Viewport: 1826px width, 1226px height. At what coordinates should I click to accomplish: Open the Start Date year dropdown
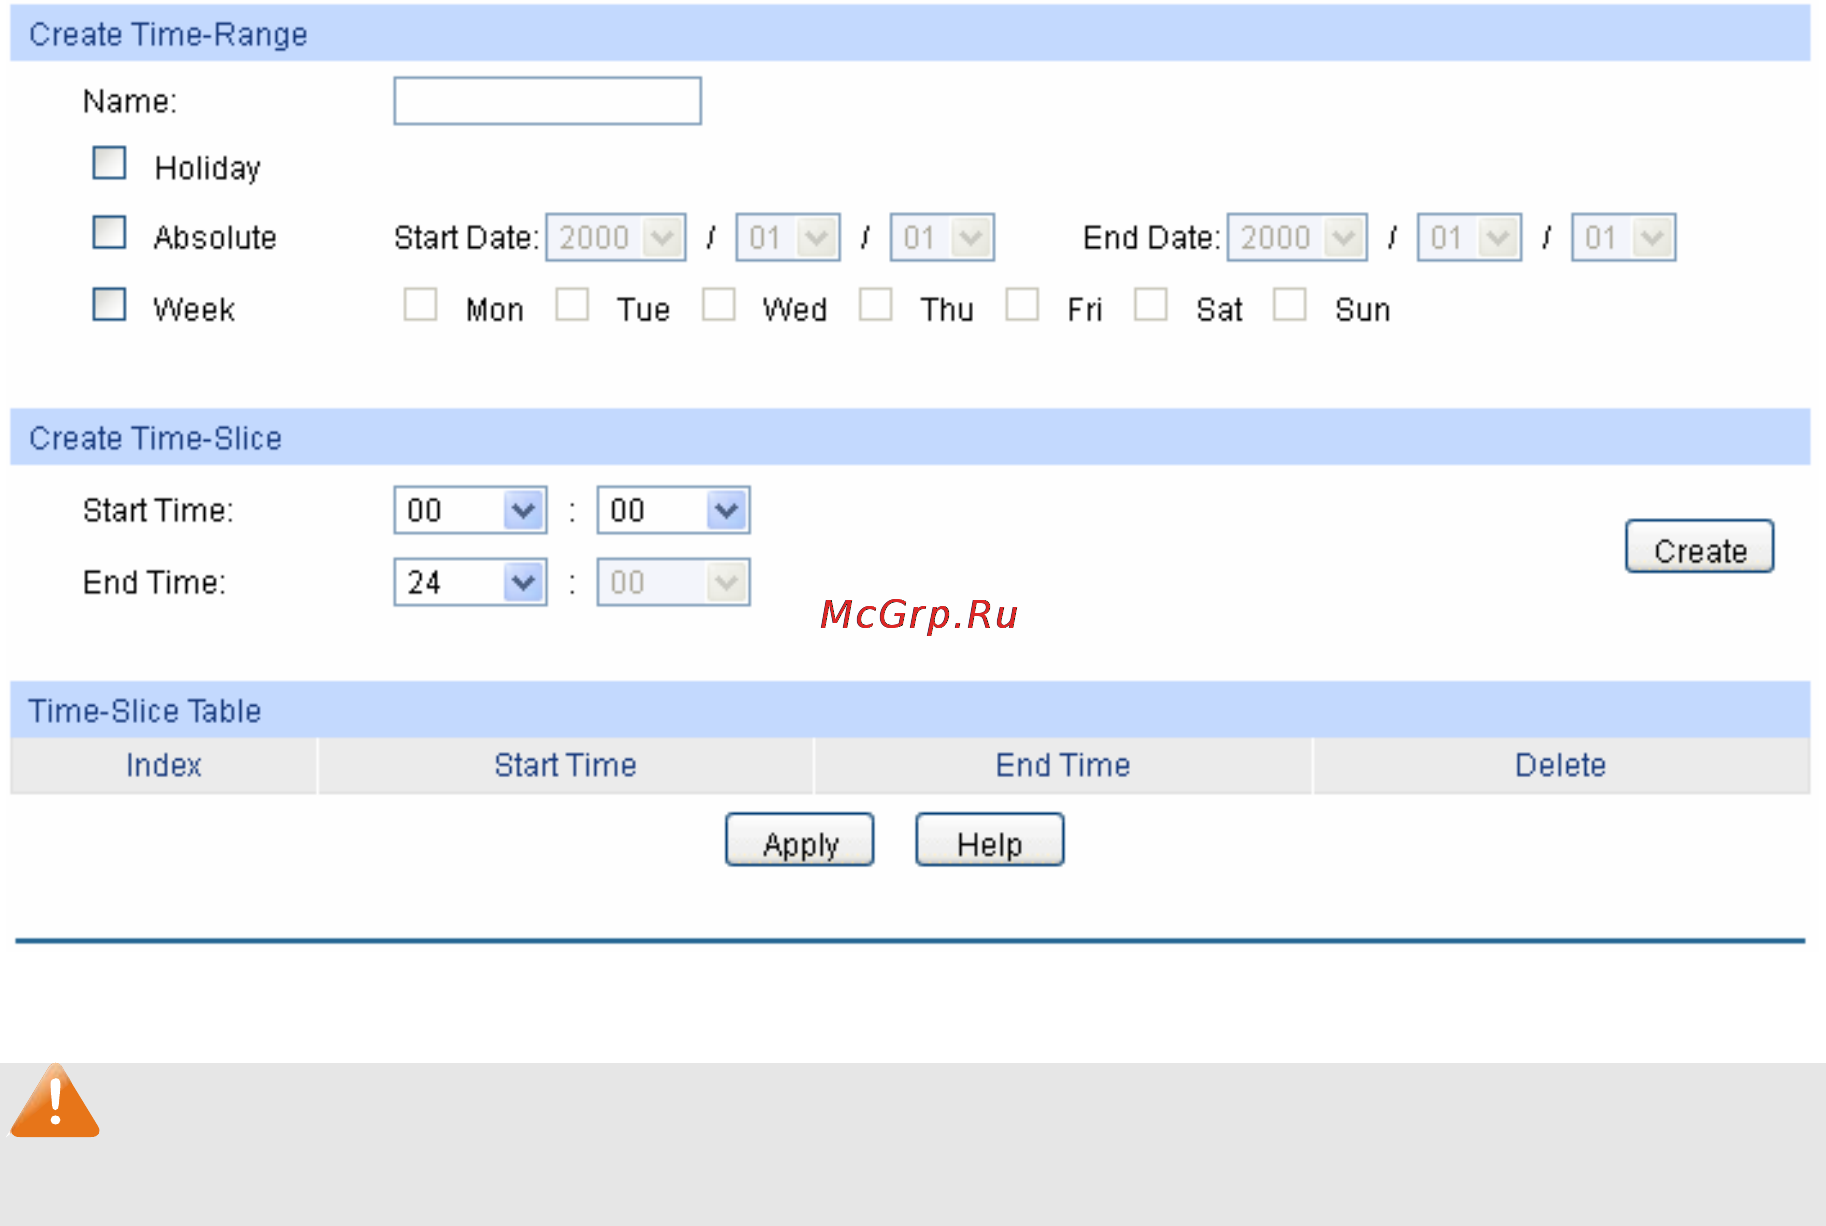tap(616, 238)
